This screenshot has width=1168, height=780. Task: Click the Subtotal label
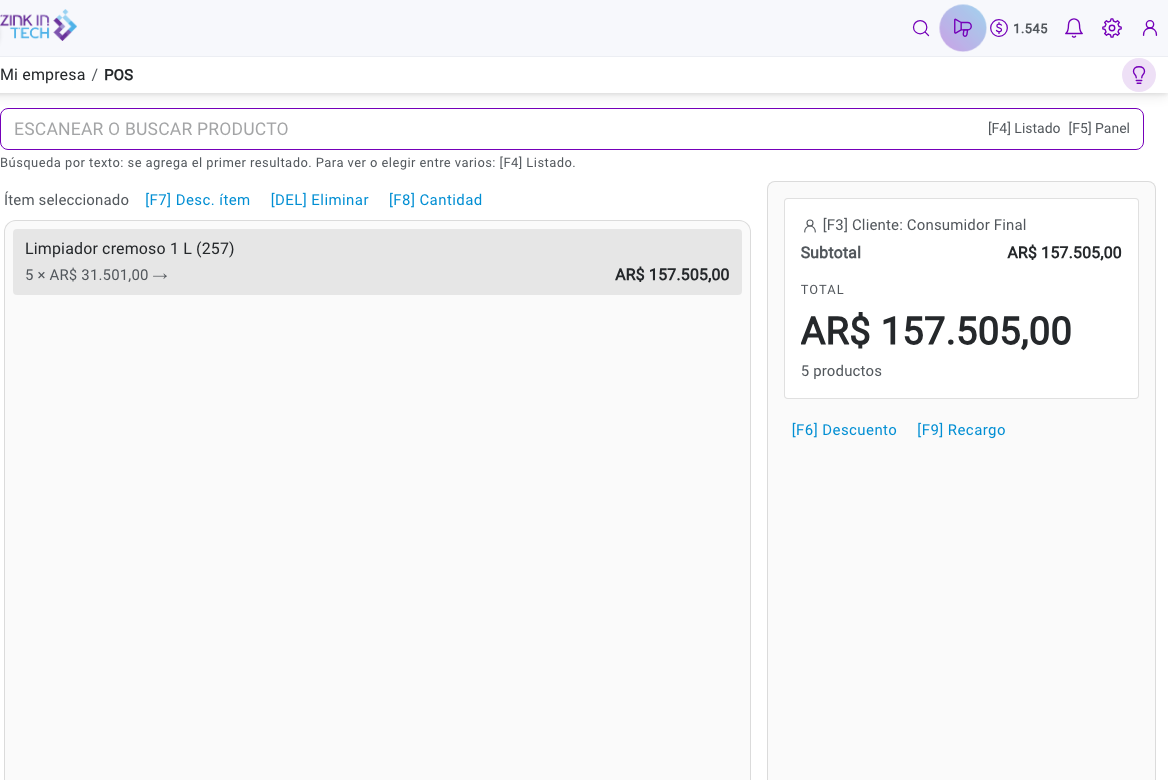pos(831,253)
